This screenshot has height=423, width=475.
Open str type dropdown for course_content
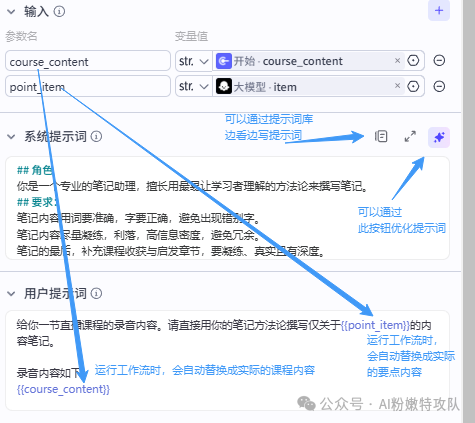[194, 61]
